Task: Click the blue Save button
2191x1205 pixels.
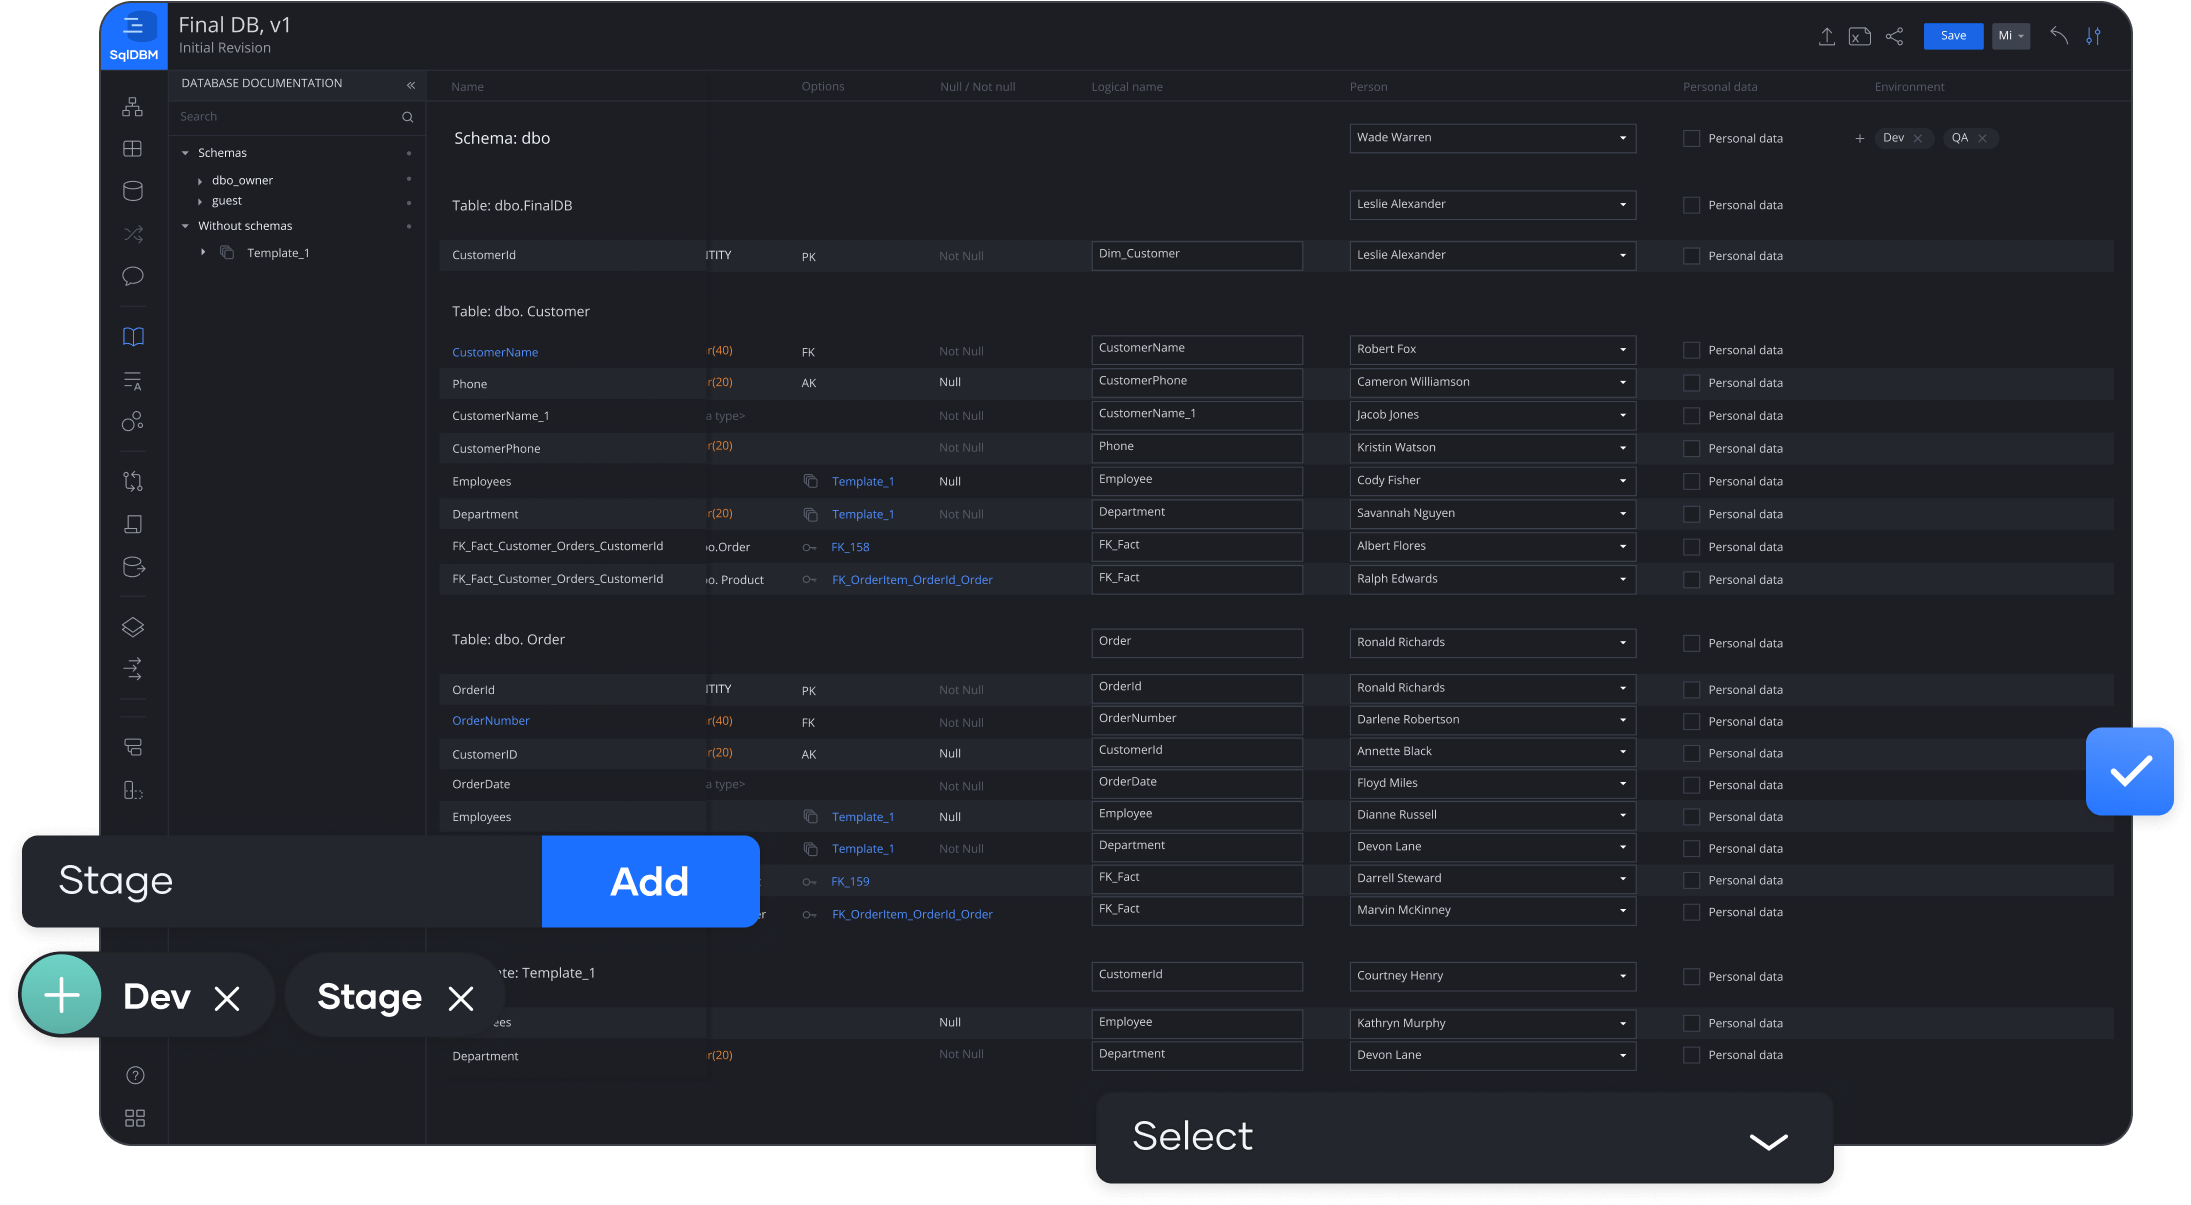Action: point(1952,36)
